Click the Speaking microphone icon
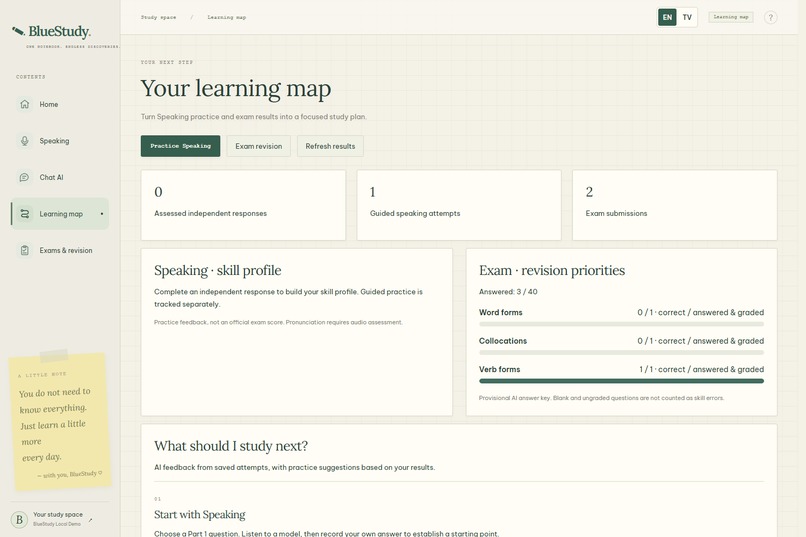Viewport: 806px width, 537px height. [x=24, y=141]
